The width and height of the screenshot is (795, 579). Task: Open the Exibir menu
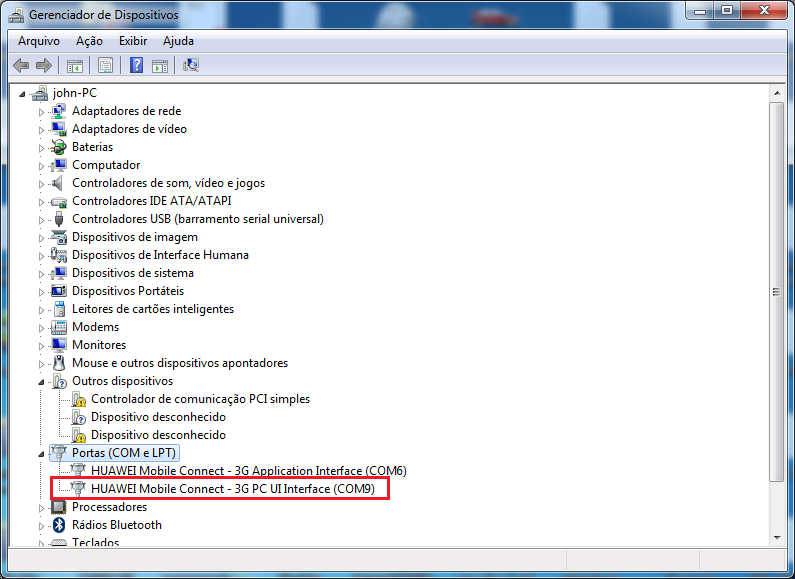click(133, 41)
